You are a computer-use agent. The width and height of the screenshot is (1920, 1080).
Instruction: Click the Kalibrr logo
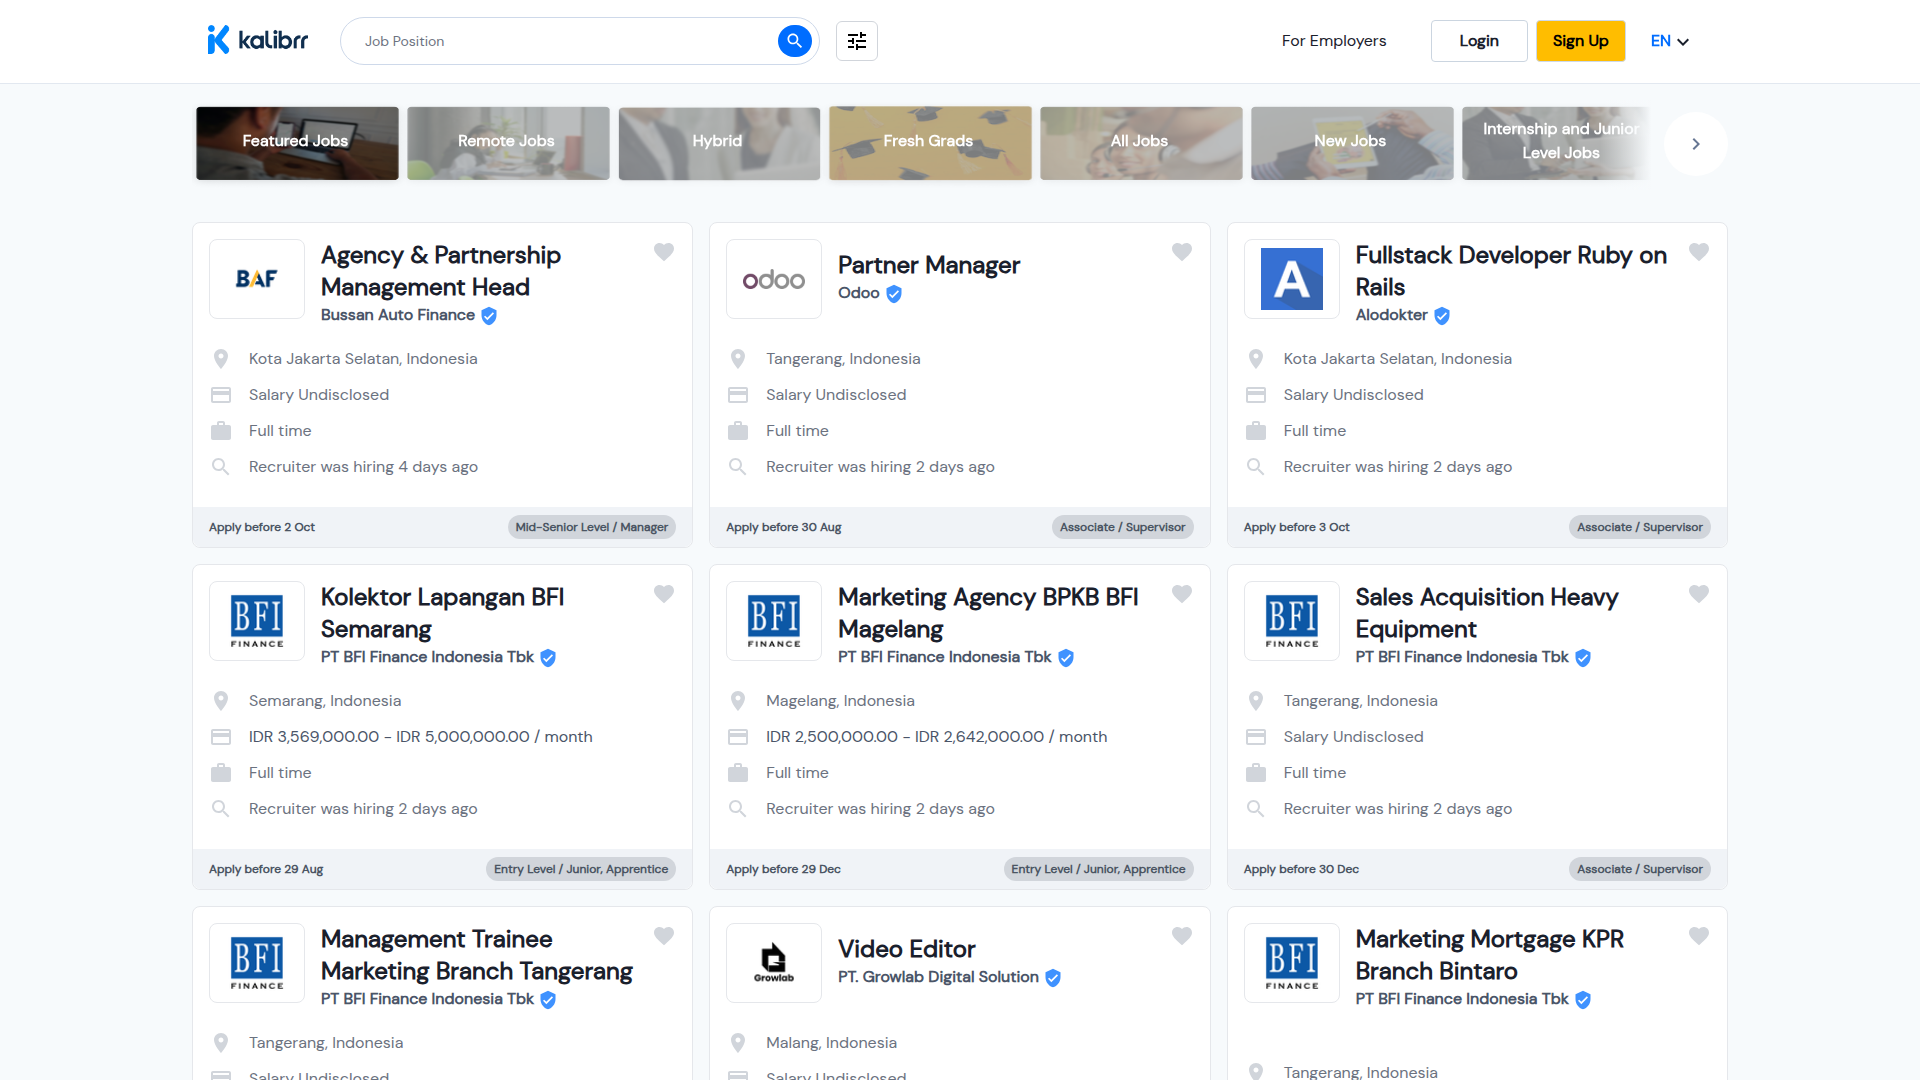257,40
